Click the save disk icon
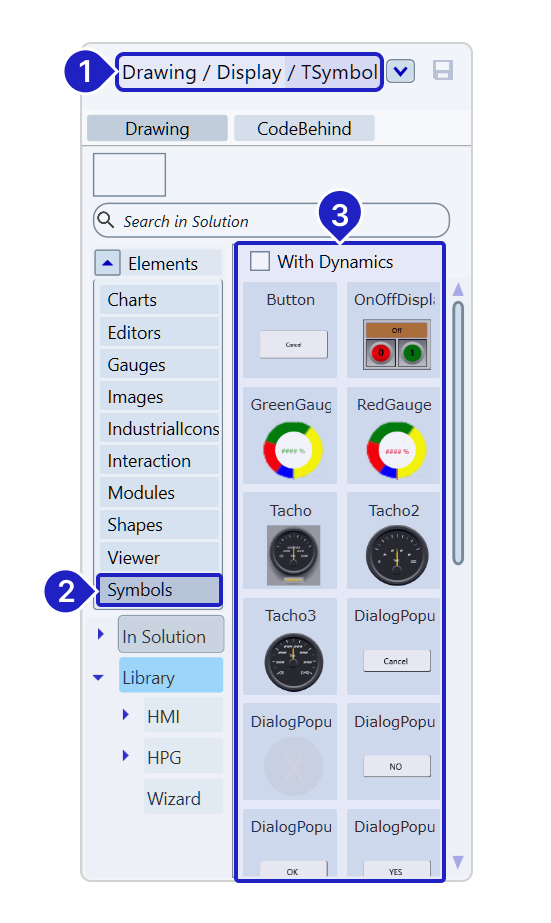551x923 pixels. pos(443,71)
